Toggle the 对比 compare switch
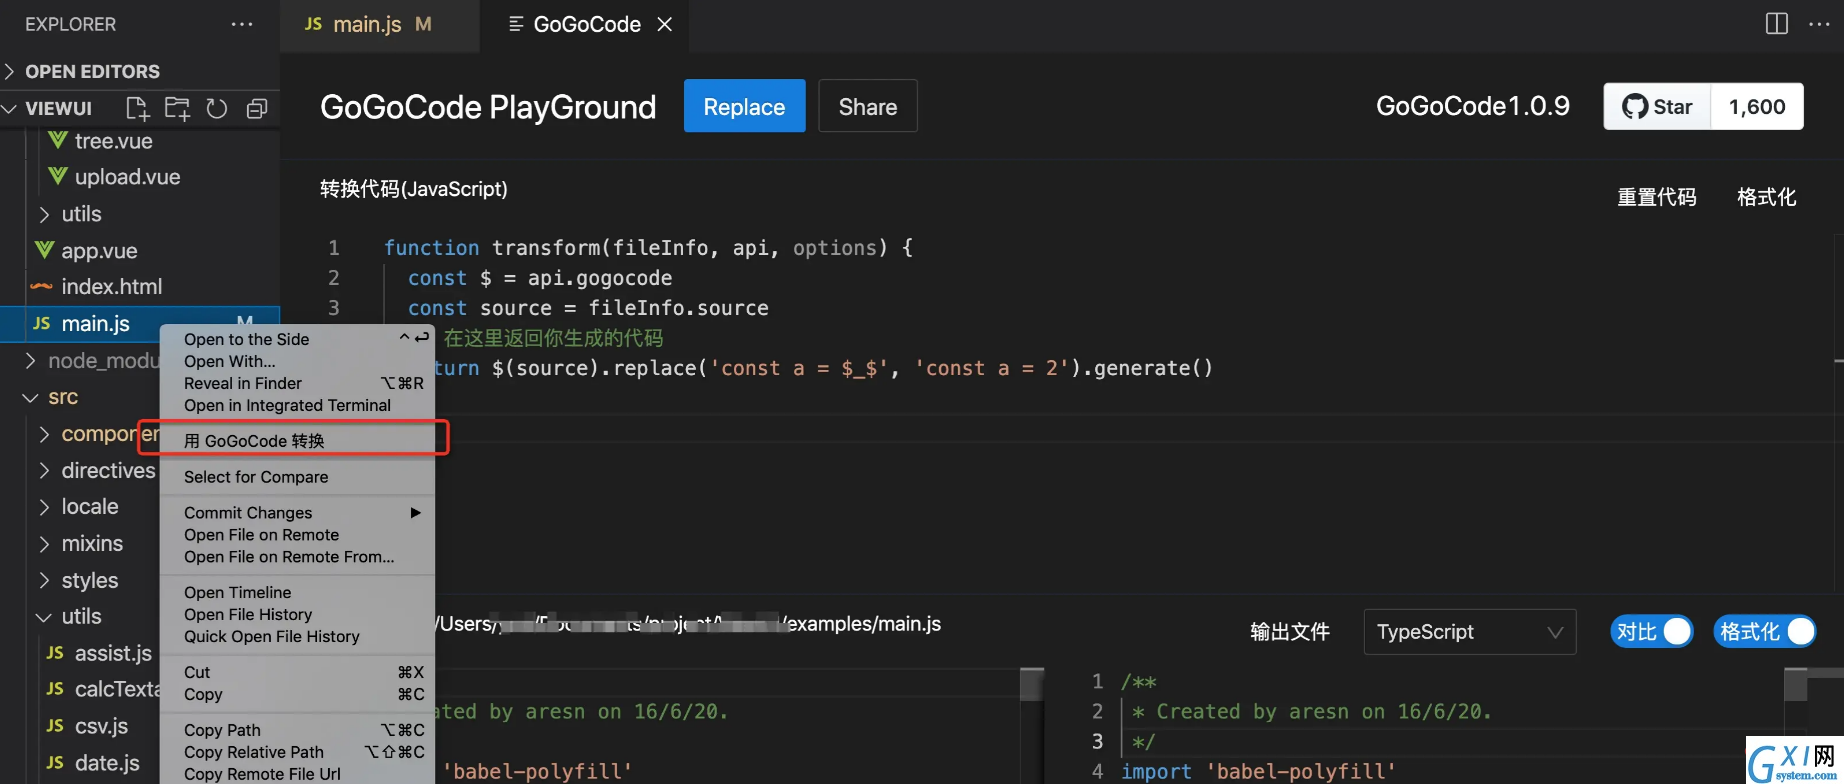The height and width of the screenshot is (784, 1844). [1652, 632]
